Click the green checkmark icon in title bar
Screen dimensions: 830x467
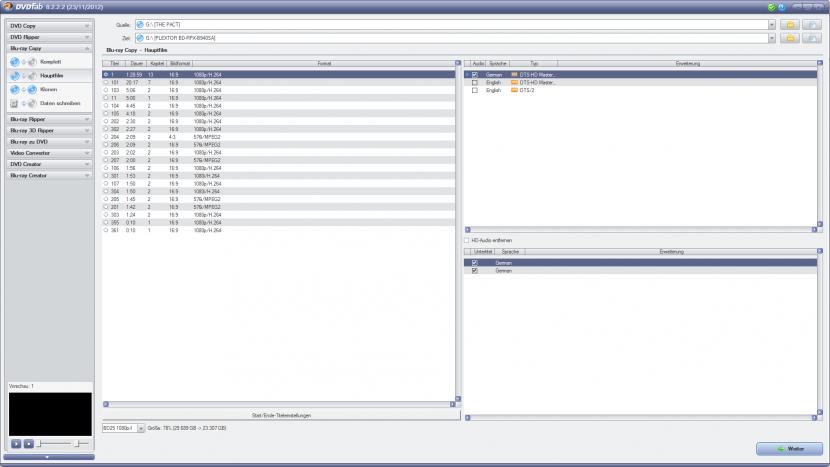pyautogui.click(x=771, y=7)
